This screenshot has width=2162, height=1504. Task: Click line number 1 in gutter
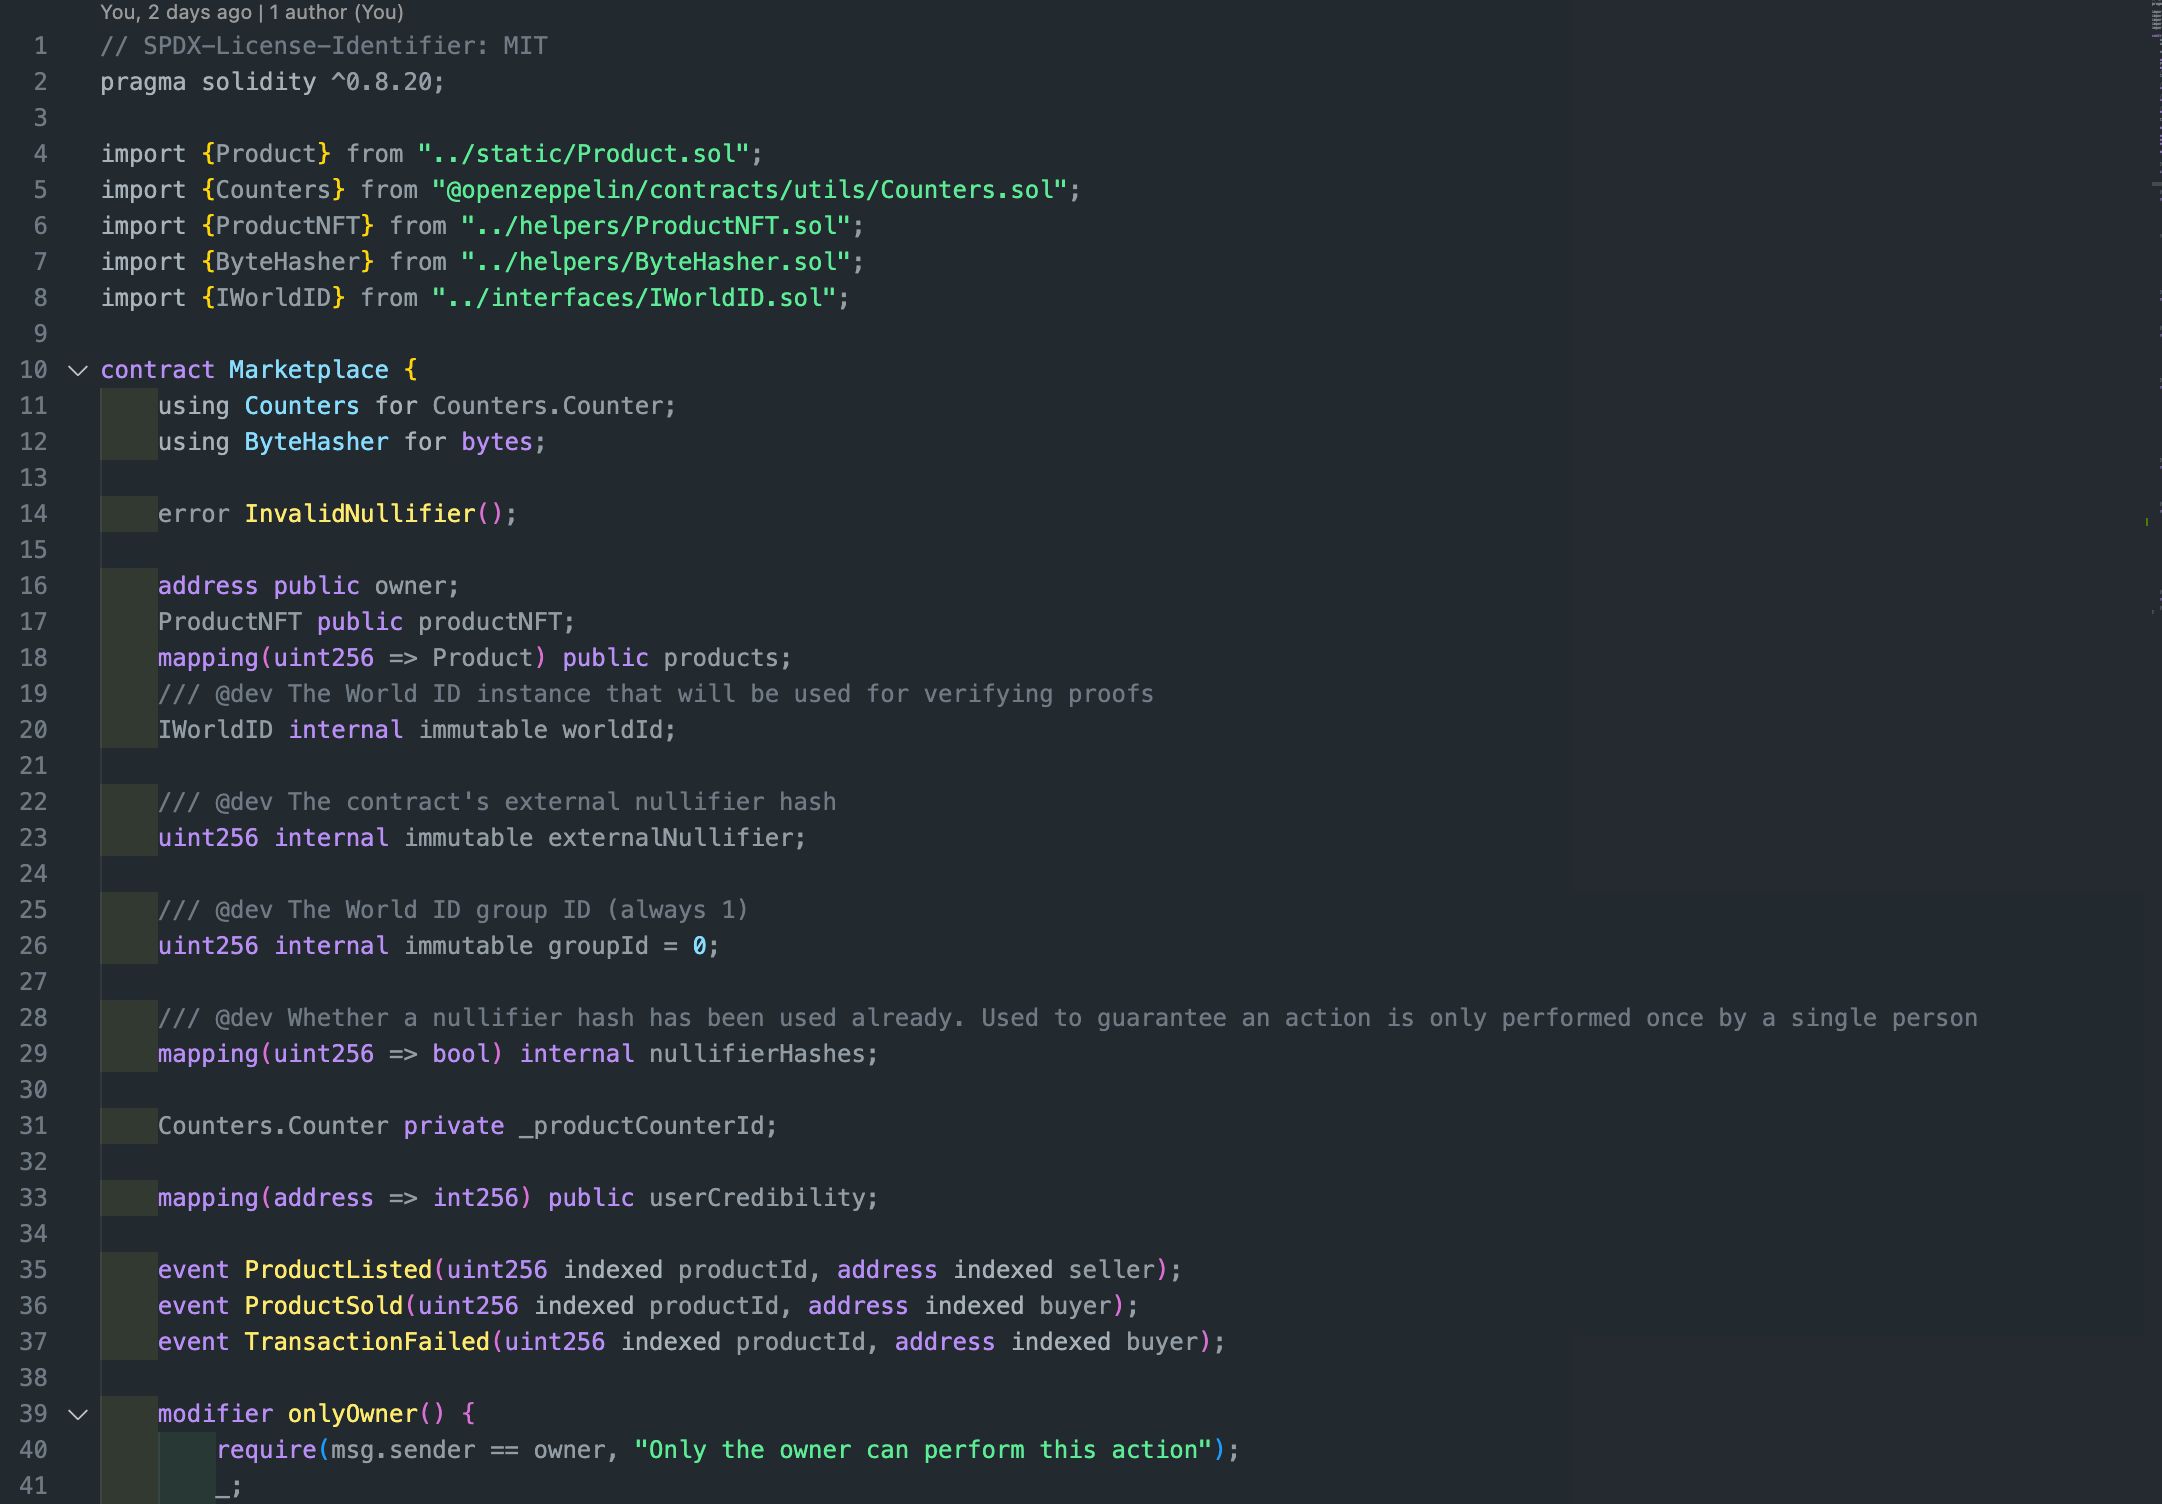click(x=40, y=46)
